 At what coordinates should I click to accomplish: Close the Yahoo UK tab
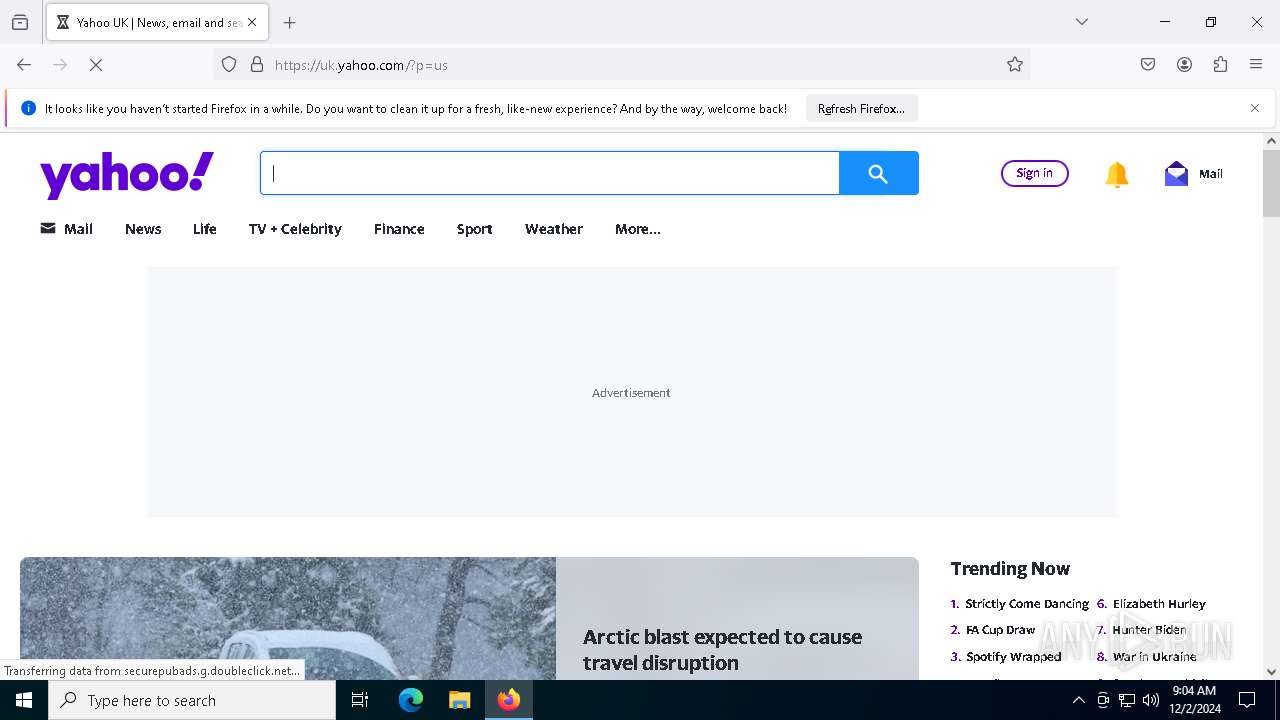(x=252, y=22)
